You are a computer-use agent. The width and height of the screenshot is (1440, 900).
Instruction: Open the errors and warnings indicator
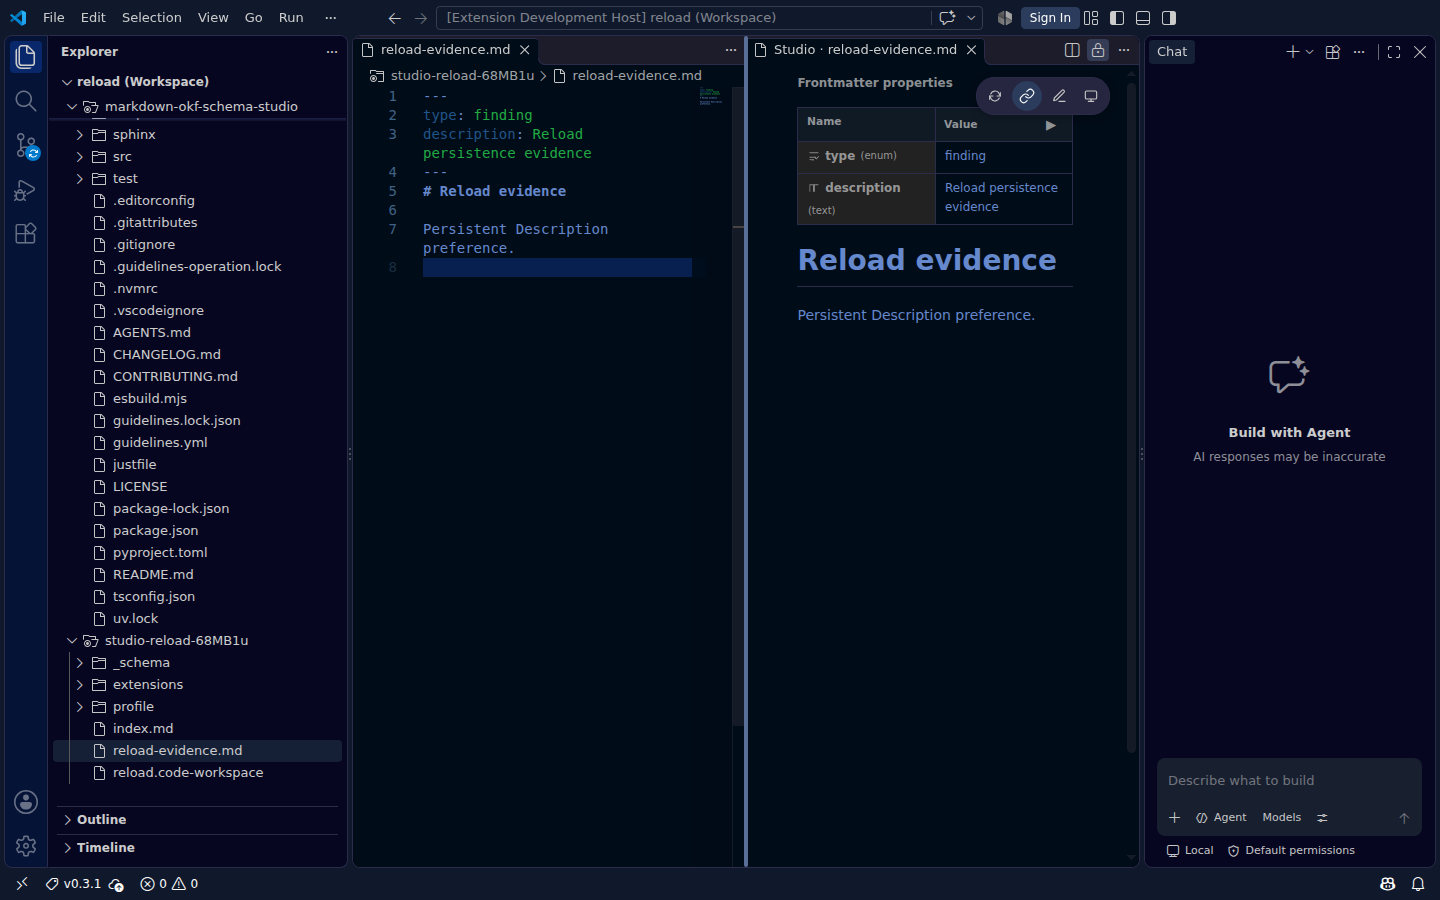tap(169, 884)
